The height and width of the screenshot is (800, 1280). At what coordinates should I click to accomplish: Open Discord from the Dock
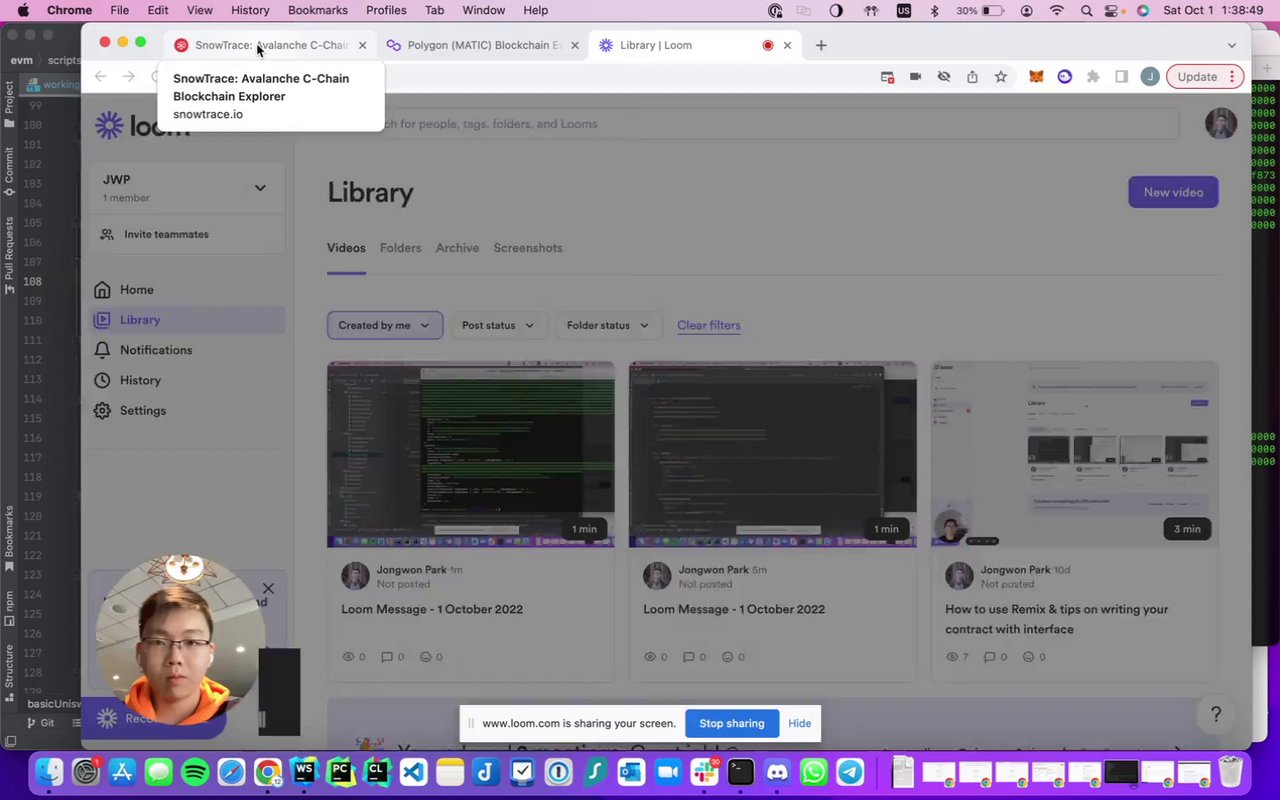pyautogui.click(x=777, y=772)
